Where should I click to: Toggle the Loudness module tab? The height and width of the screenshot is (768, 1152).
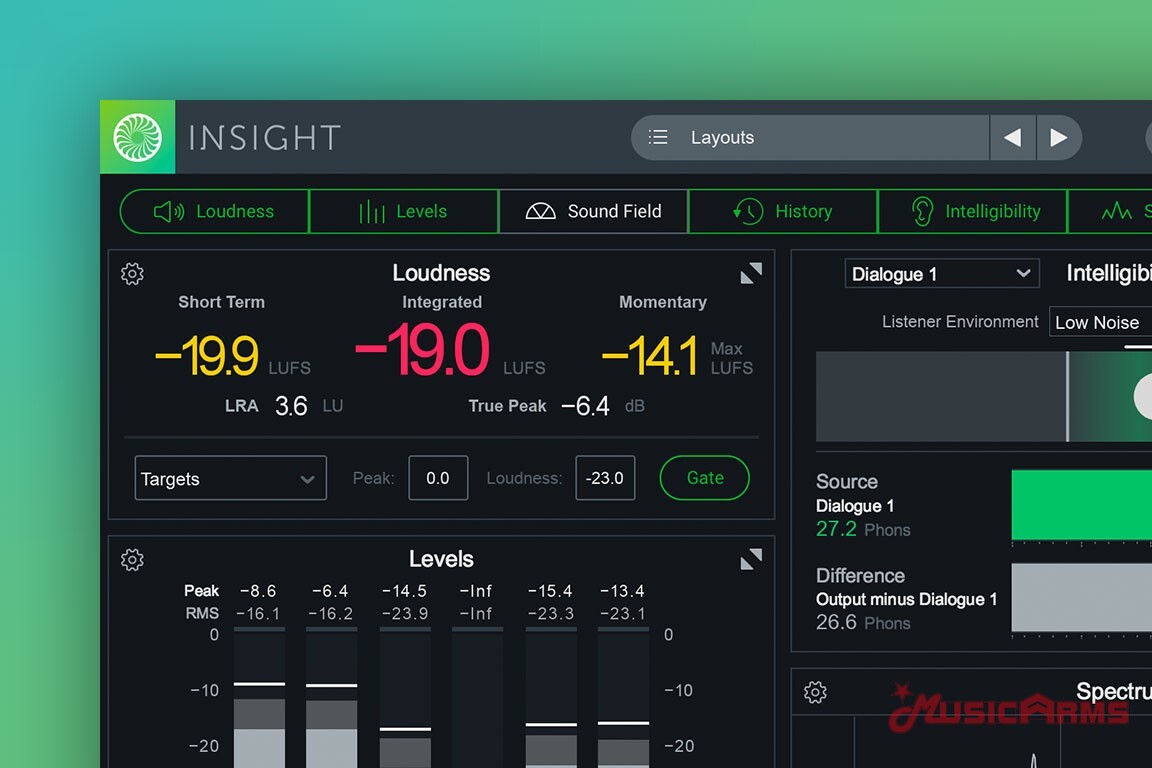point(214,212)
